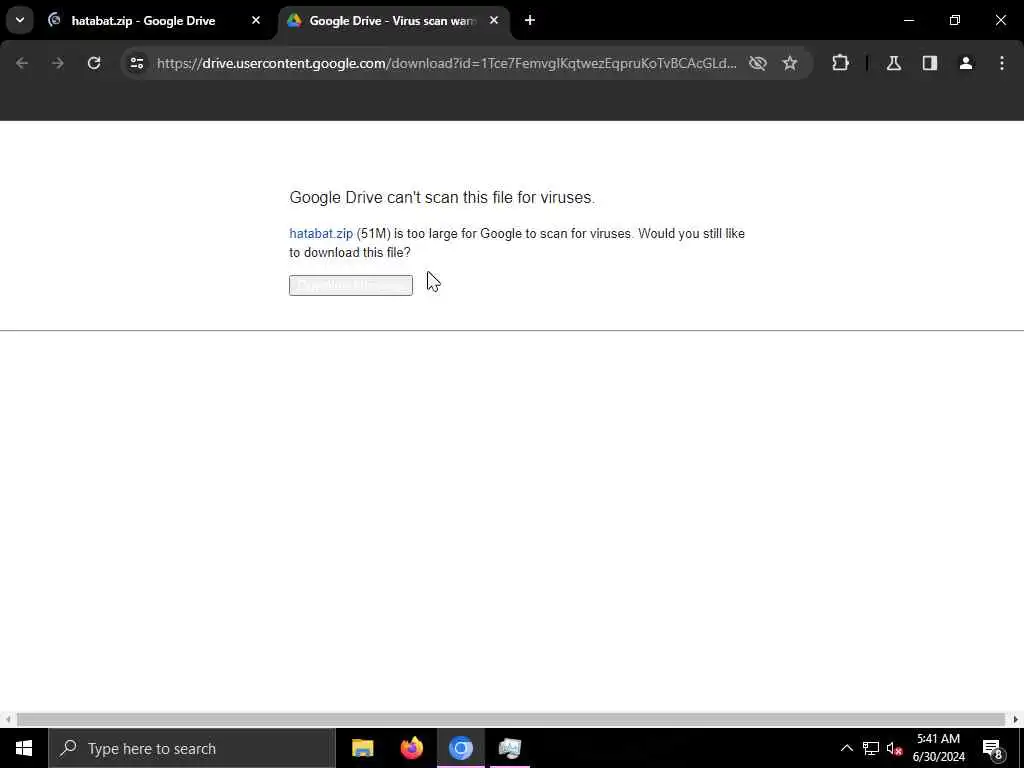Show hidden system tray icons
The width and height of the screenshot is (1024, 768).
click(x=846, y=748)
